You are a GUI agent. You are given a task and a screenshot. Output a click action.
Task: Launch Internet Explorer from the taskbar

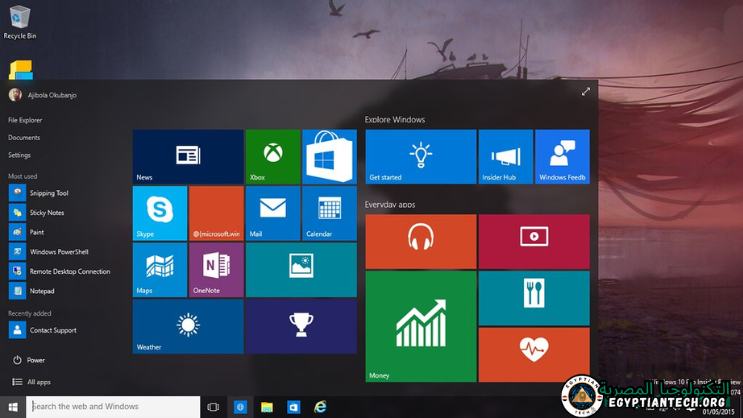tap(320, 407)
